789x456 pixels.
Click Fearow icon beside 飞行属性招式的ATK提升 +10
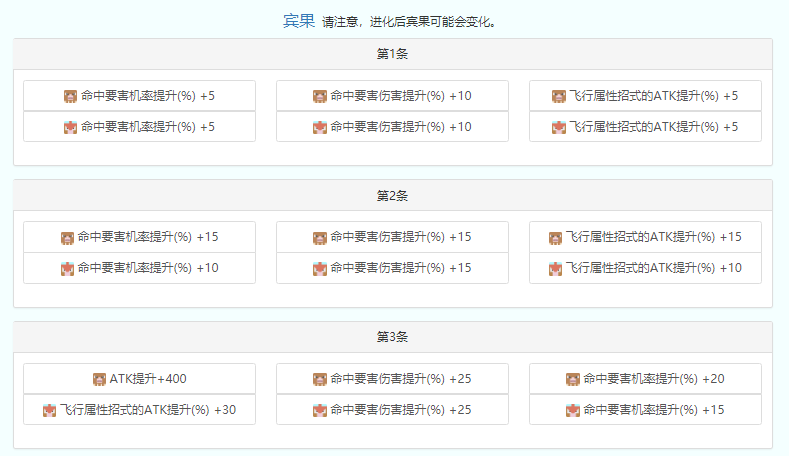tap(555, 269)
